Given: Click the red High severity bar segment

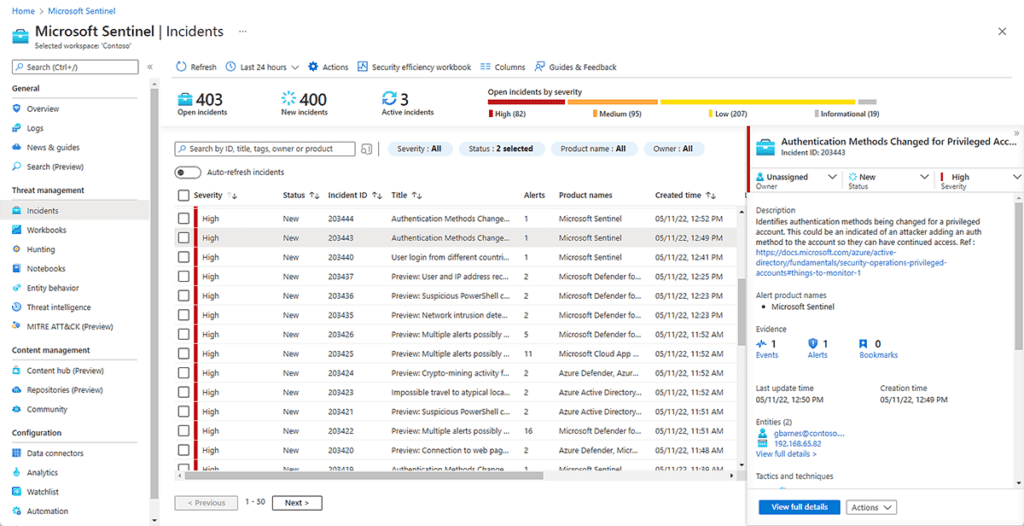Looking at the screenshot, I should tap(526, 102).
